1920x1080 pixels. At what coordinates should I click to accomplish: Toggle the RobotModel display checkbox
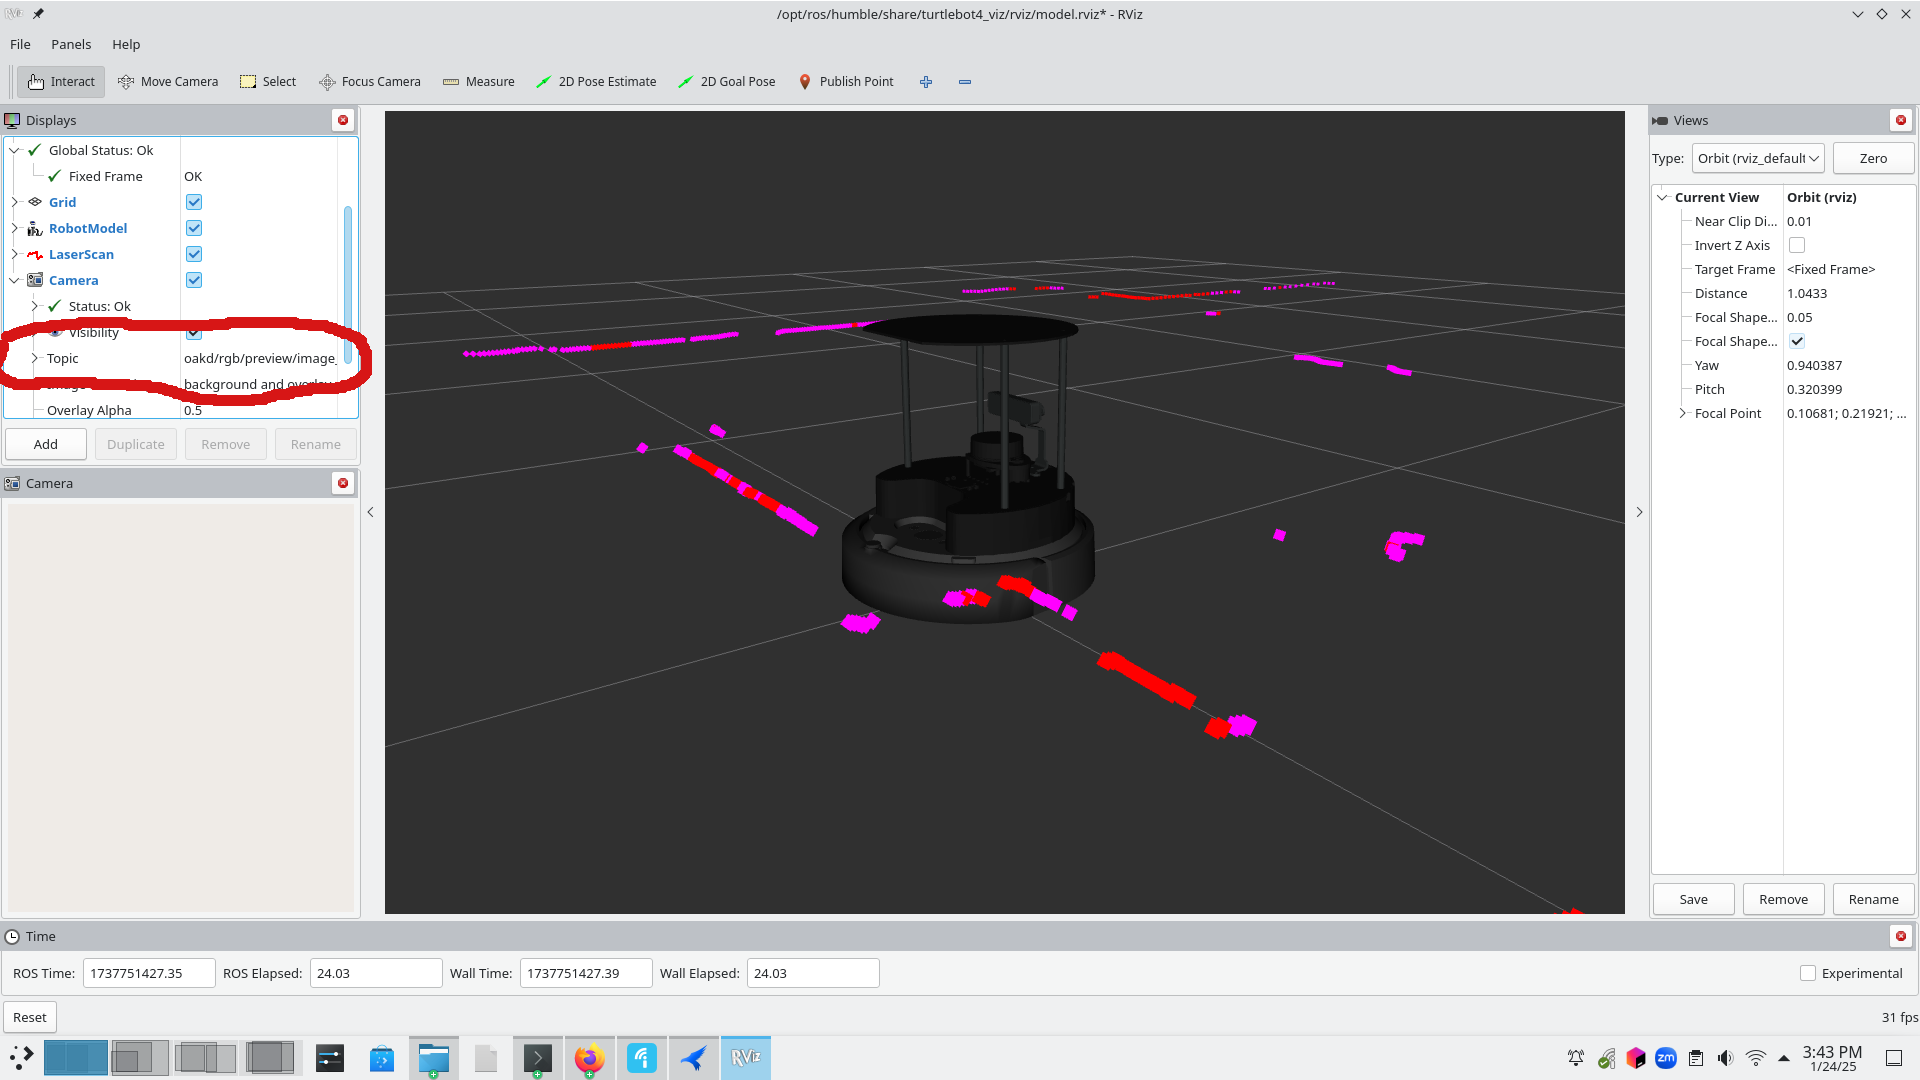pos(194,228)
